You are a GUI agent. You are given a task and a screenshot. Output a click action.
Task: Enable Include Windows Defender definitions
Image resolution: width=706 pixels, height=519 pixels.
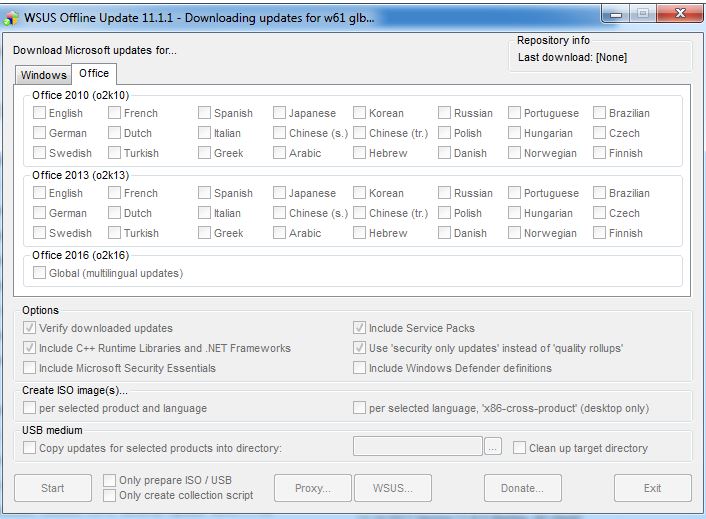pyautogui.click(x=359, y=368)
